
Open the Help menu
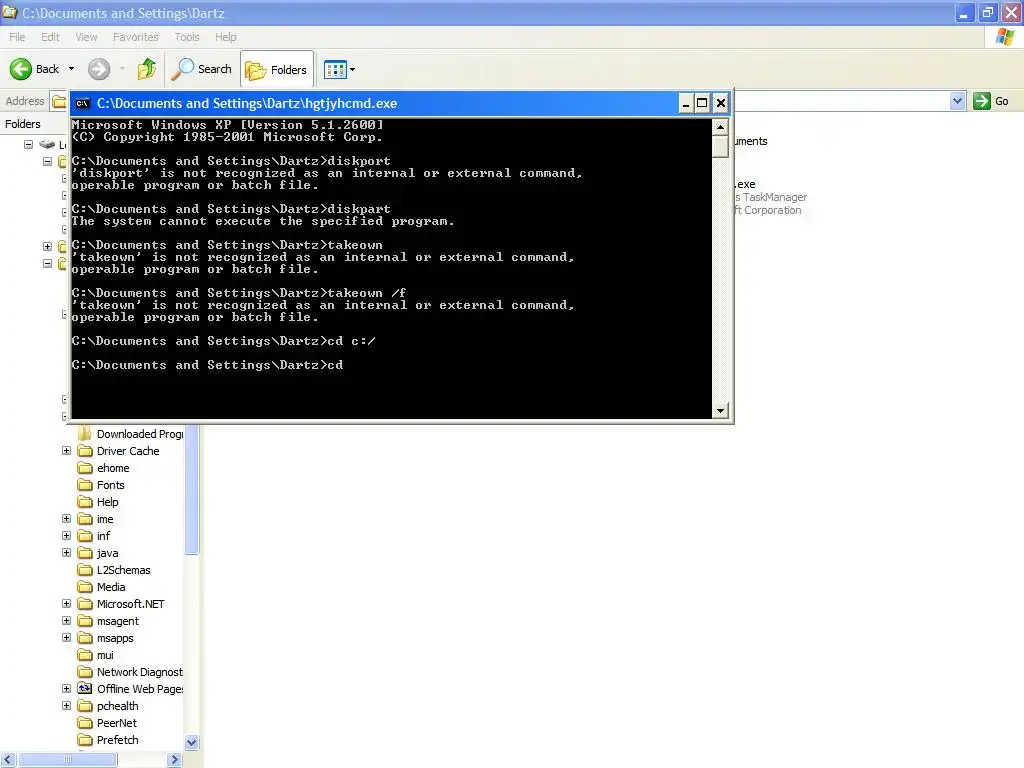coord(226,37)
